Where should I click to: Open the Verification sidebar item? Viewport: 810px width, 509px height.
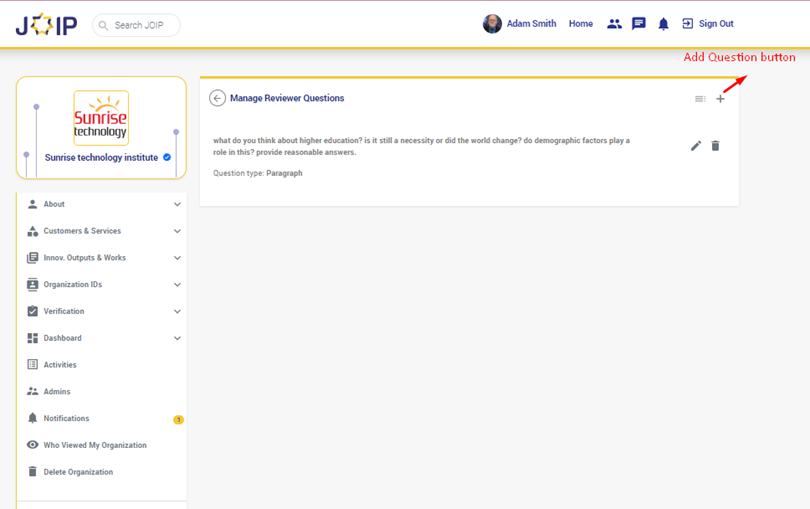point(65,312)
